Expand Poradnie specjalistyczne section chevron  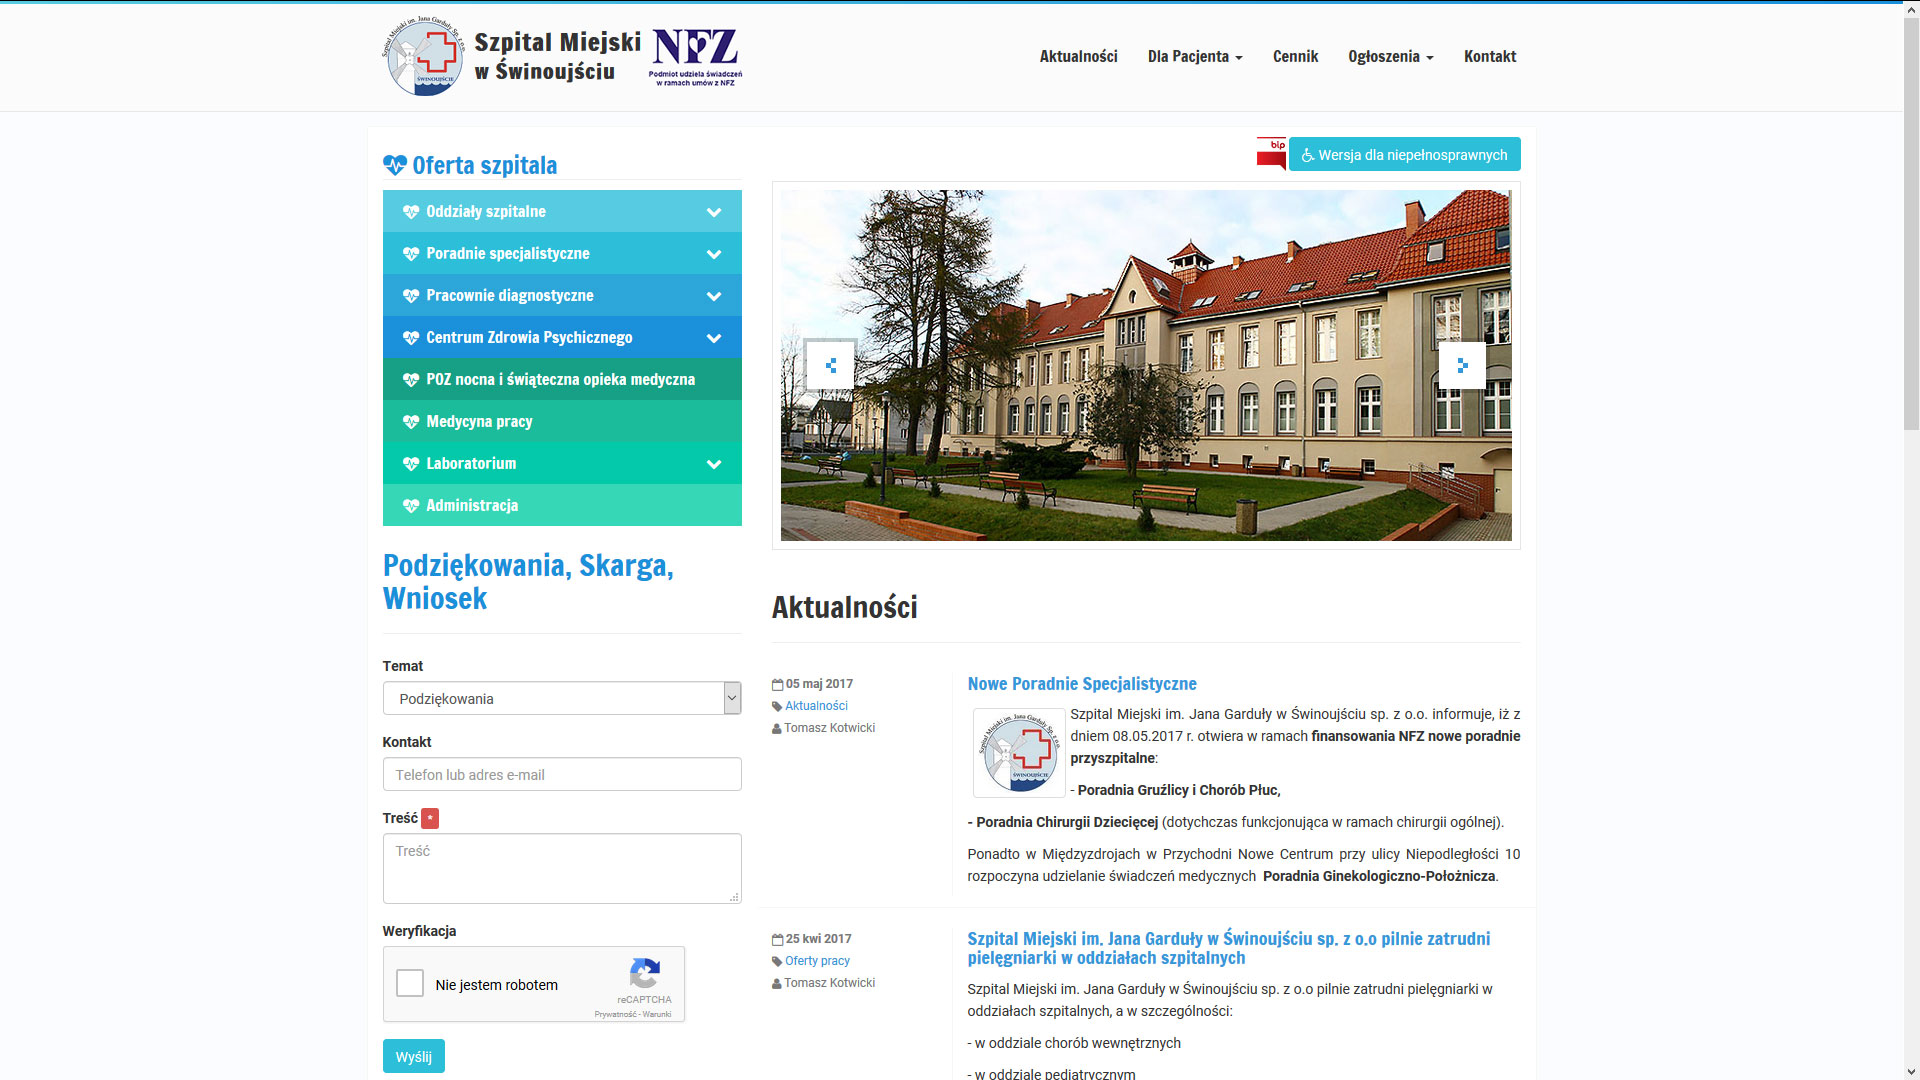[x=714, y=254]
